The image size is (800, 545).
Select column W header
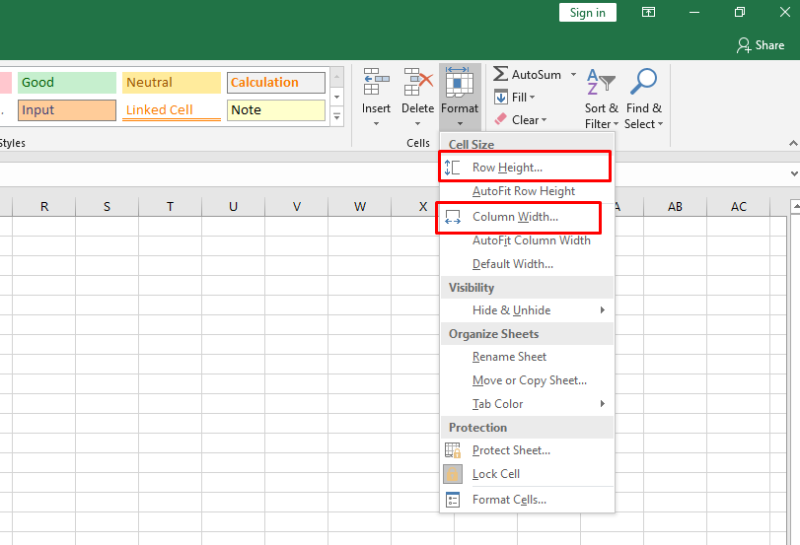coord(360,207)
